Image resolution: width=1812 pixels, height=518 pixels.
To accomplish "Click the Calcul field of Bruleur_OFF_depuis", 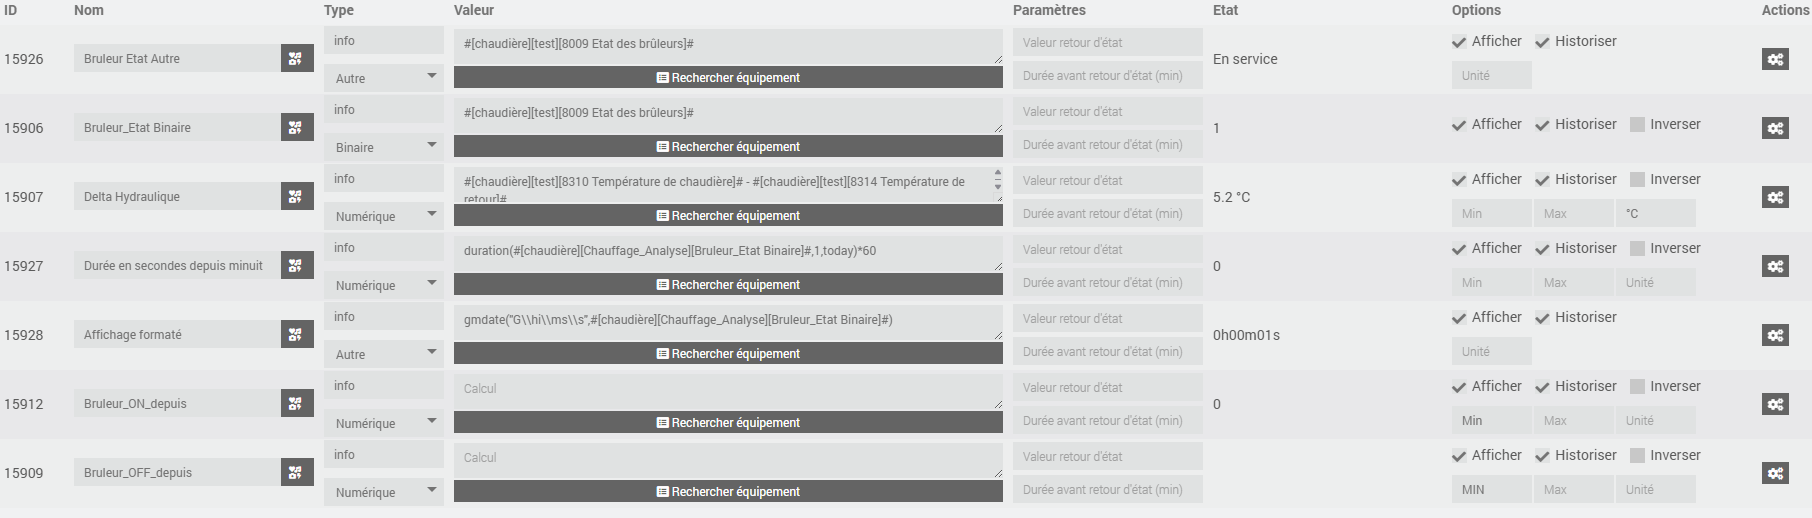I will click(x=728, y=458).
